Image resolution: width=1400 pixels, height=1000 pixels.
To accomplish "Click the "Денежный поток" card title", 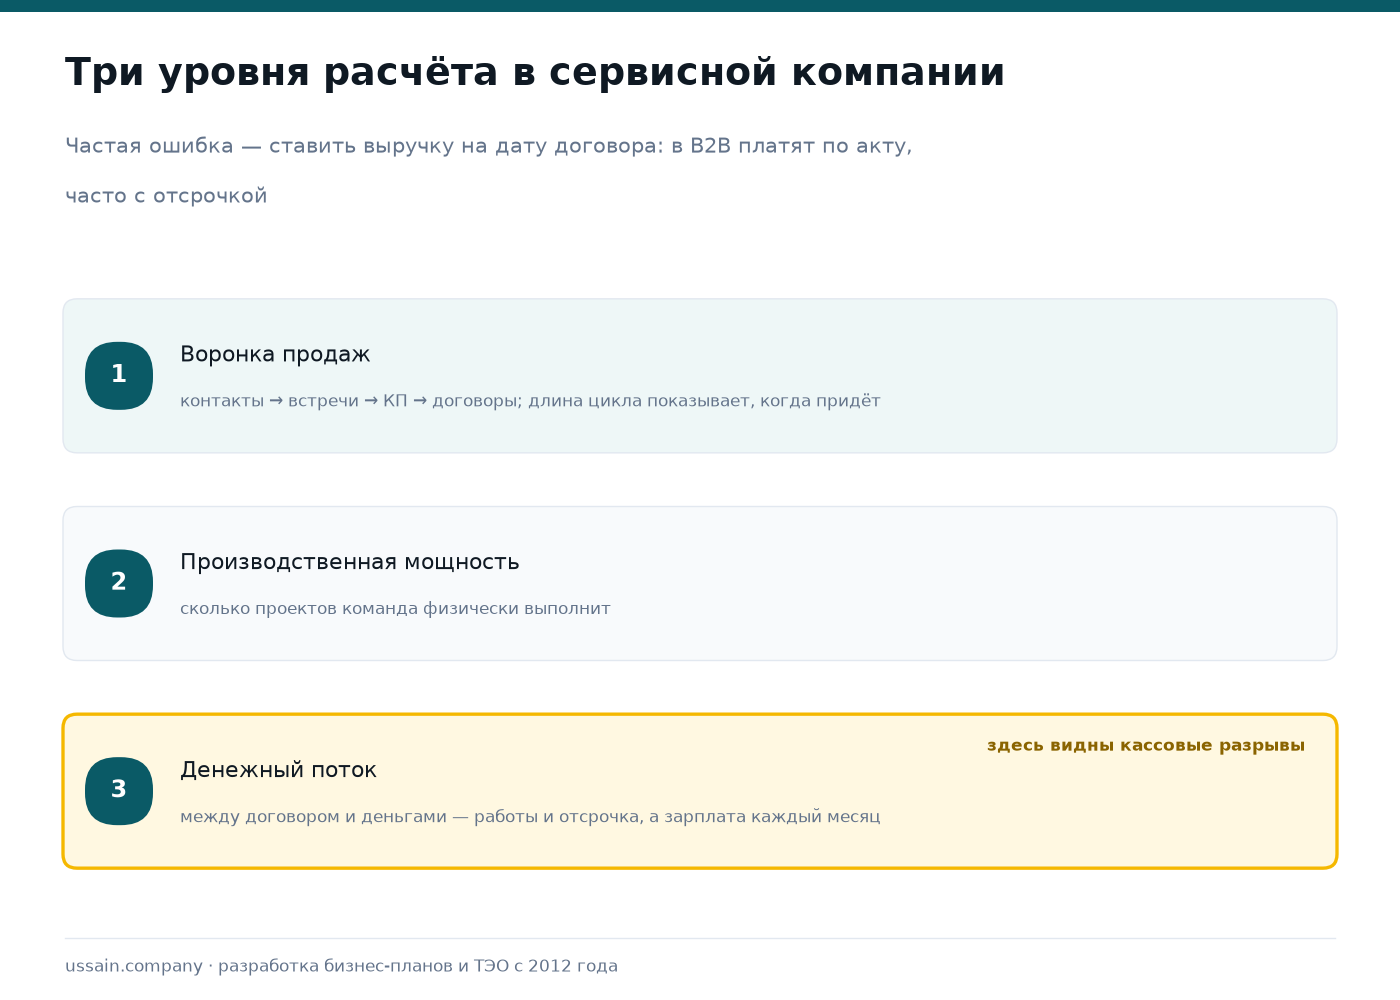I will (278, 770).
